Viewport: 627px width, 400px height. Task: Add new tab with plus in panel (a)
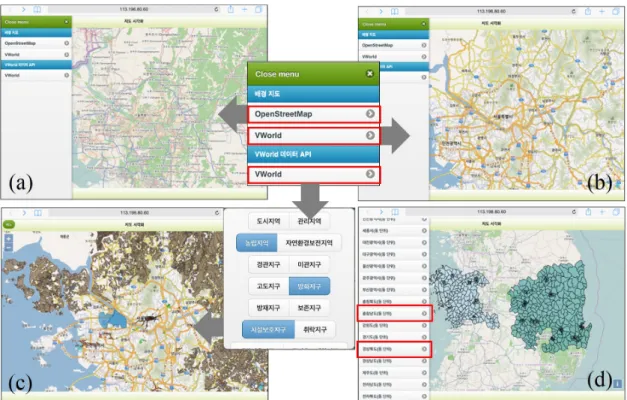pyautogui.click(x=244, y=10)
